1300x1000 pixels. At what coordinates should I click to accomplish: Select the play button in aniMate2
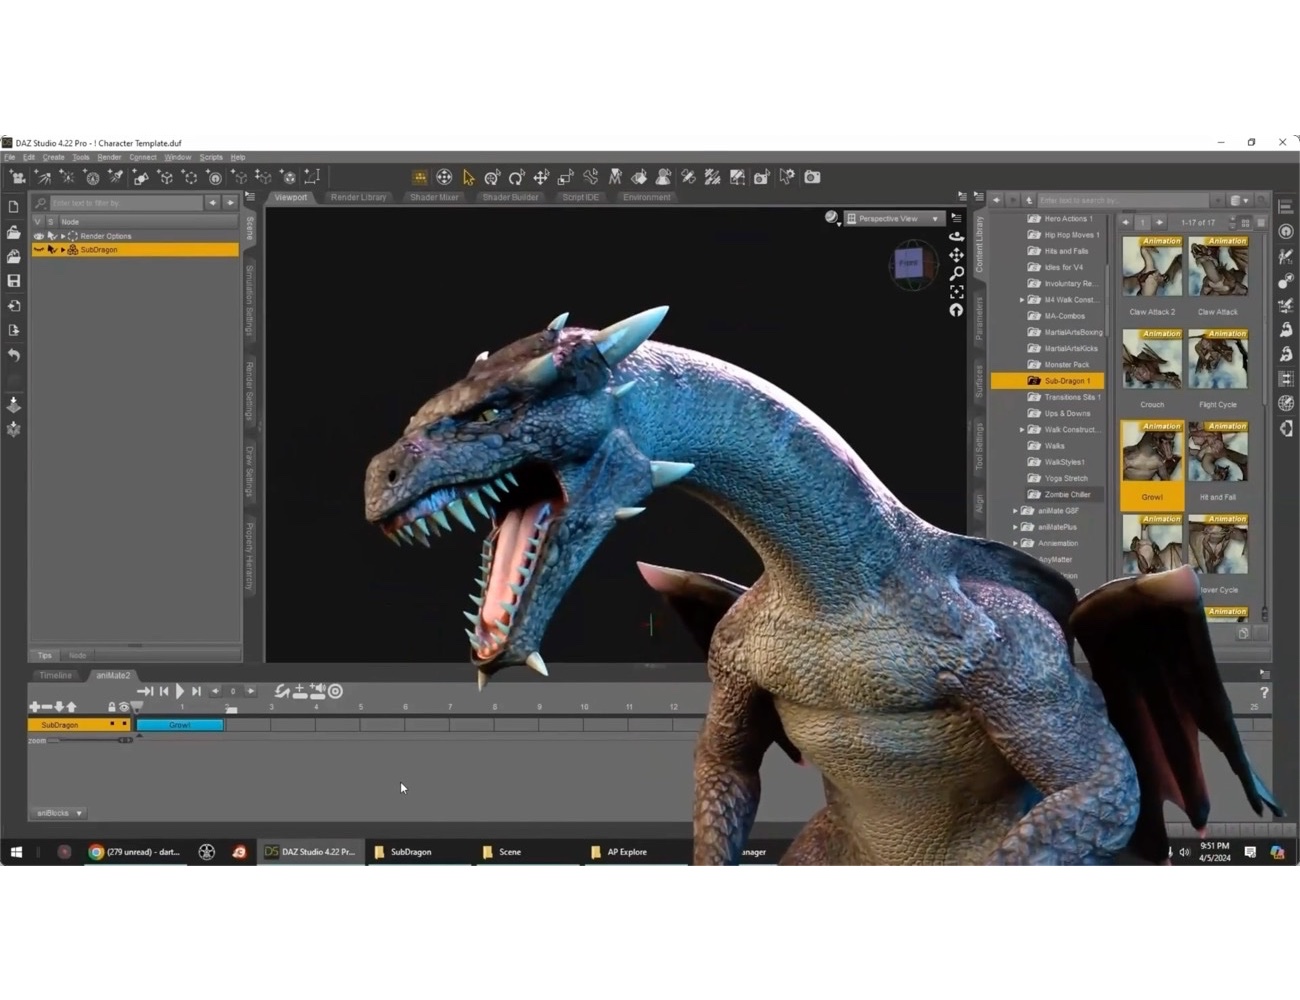click(180, 690)
